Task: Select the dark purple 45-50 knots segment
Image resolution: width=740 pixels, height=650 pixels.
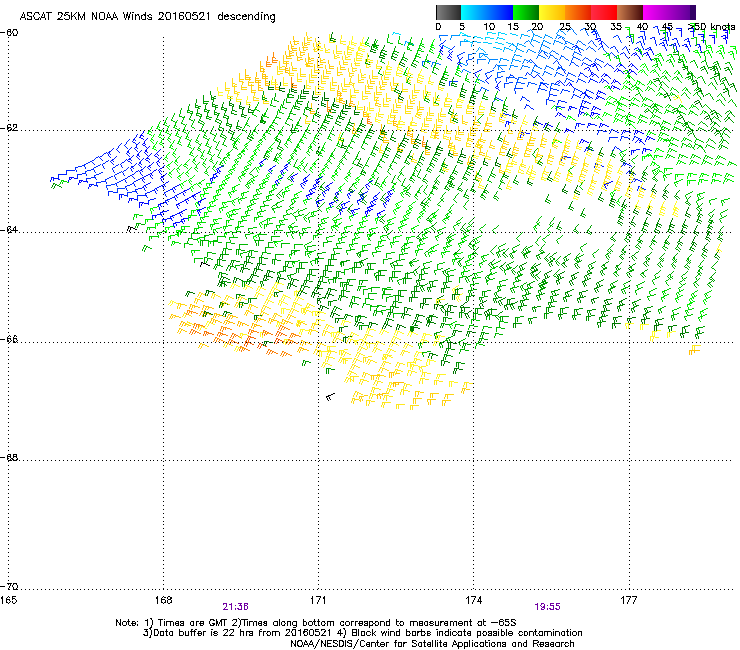Action: click(682, 12)
